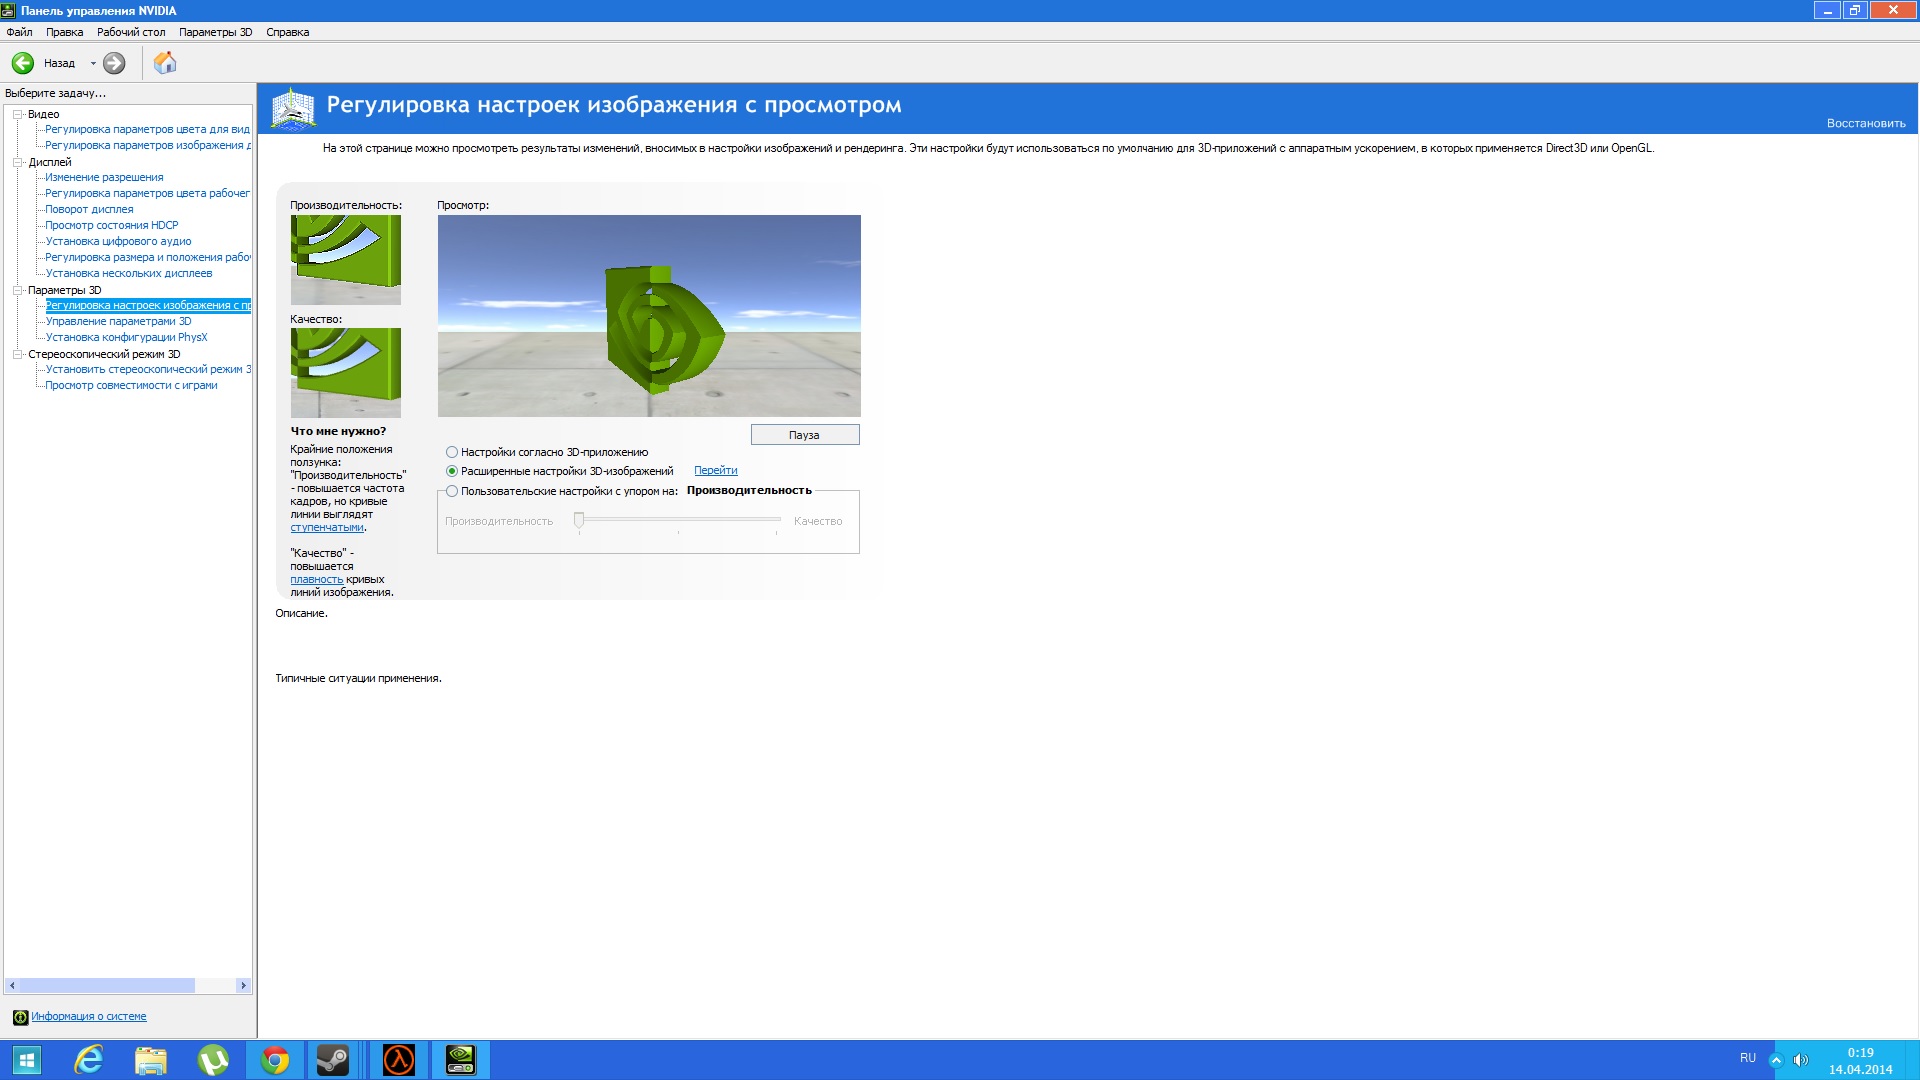Click the task tree horizontal scrollbar
This screenshot has height=1080, width=1920.
click(128, 986)
